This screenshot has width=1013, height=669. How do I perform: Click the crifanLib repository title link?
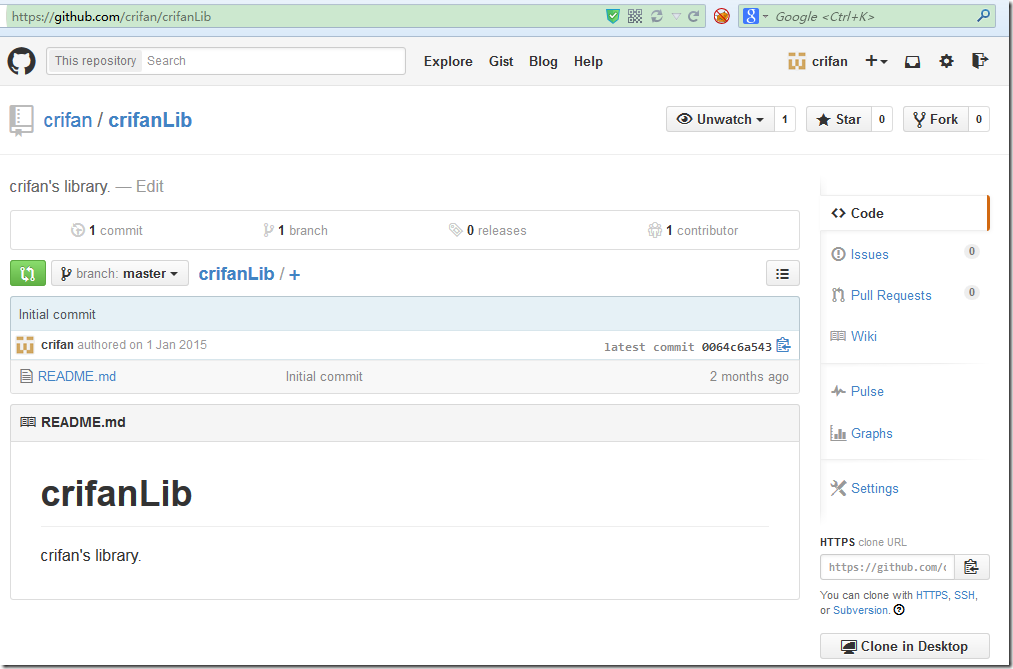pos(150,120)
